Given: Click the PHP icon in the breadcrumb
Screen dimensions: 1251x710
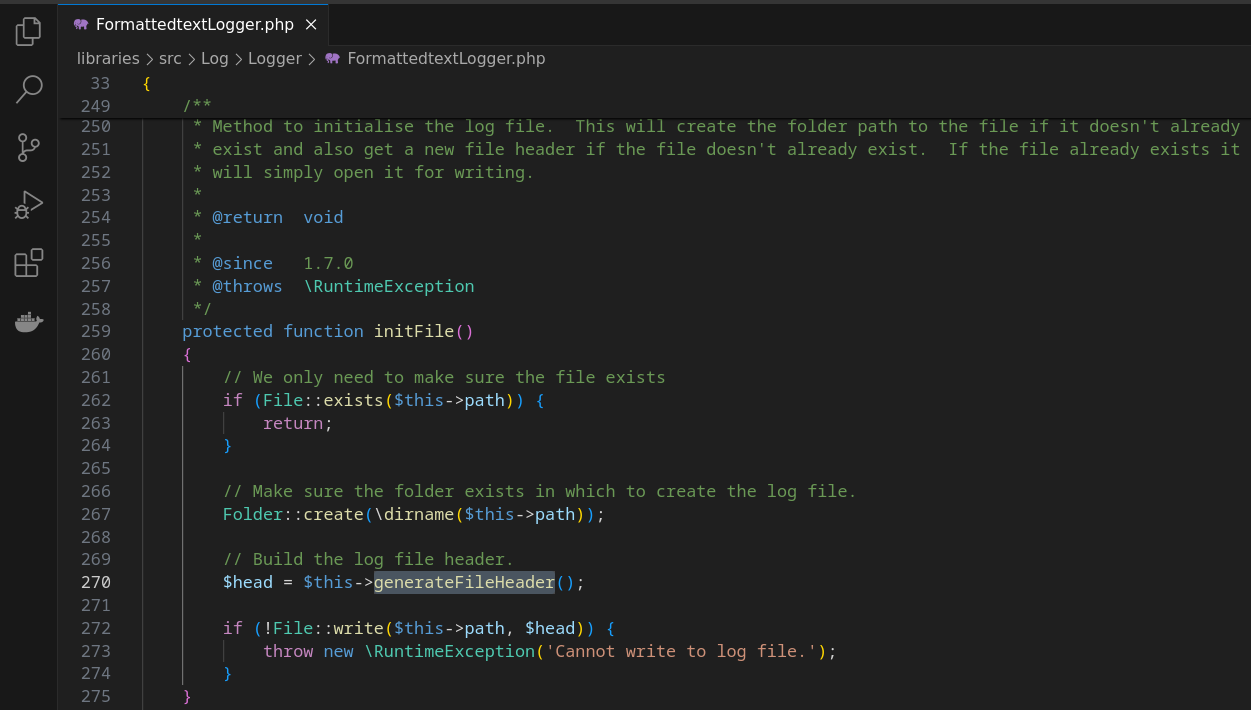Looking at the screenshot, I should coord(332,58).
